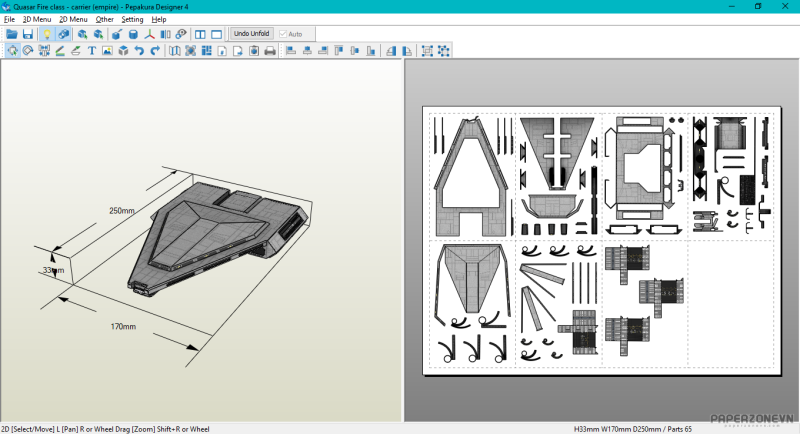This screenshot has width=800, height=434.
Task: Click the Save floppy disk icon
Action: point(28,34)
